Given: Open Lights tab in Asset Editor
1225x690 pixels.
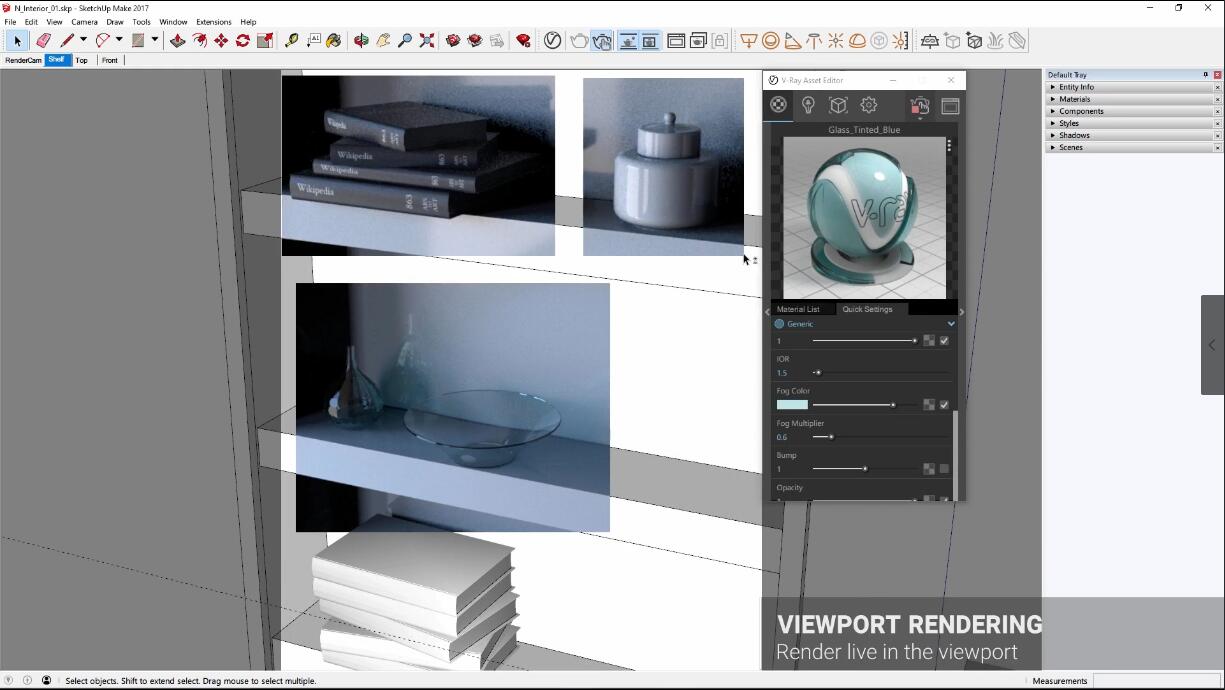Looking at the screenshot, I should coord(808,105).
